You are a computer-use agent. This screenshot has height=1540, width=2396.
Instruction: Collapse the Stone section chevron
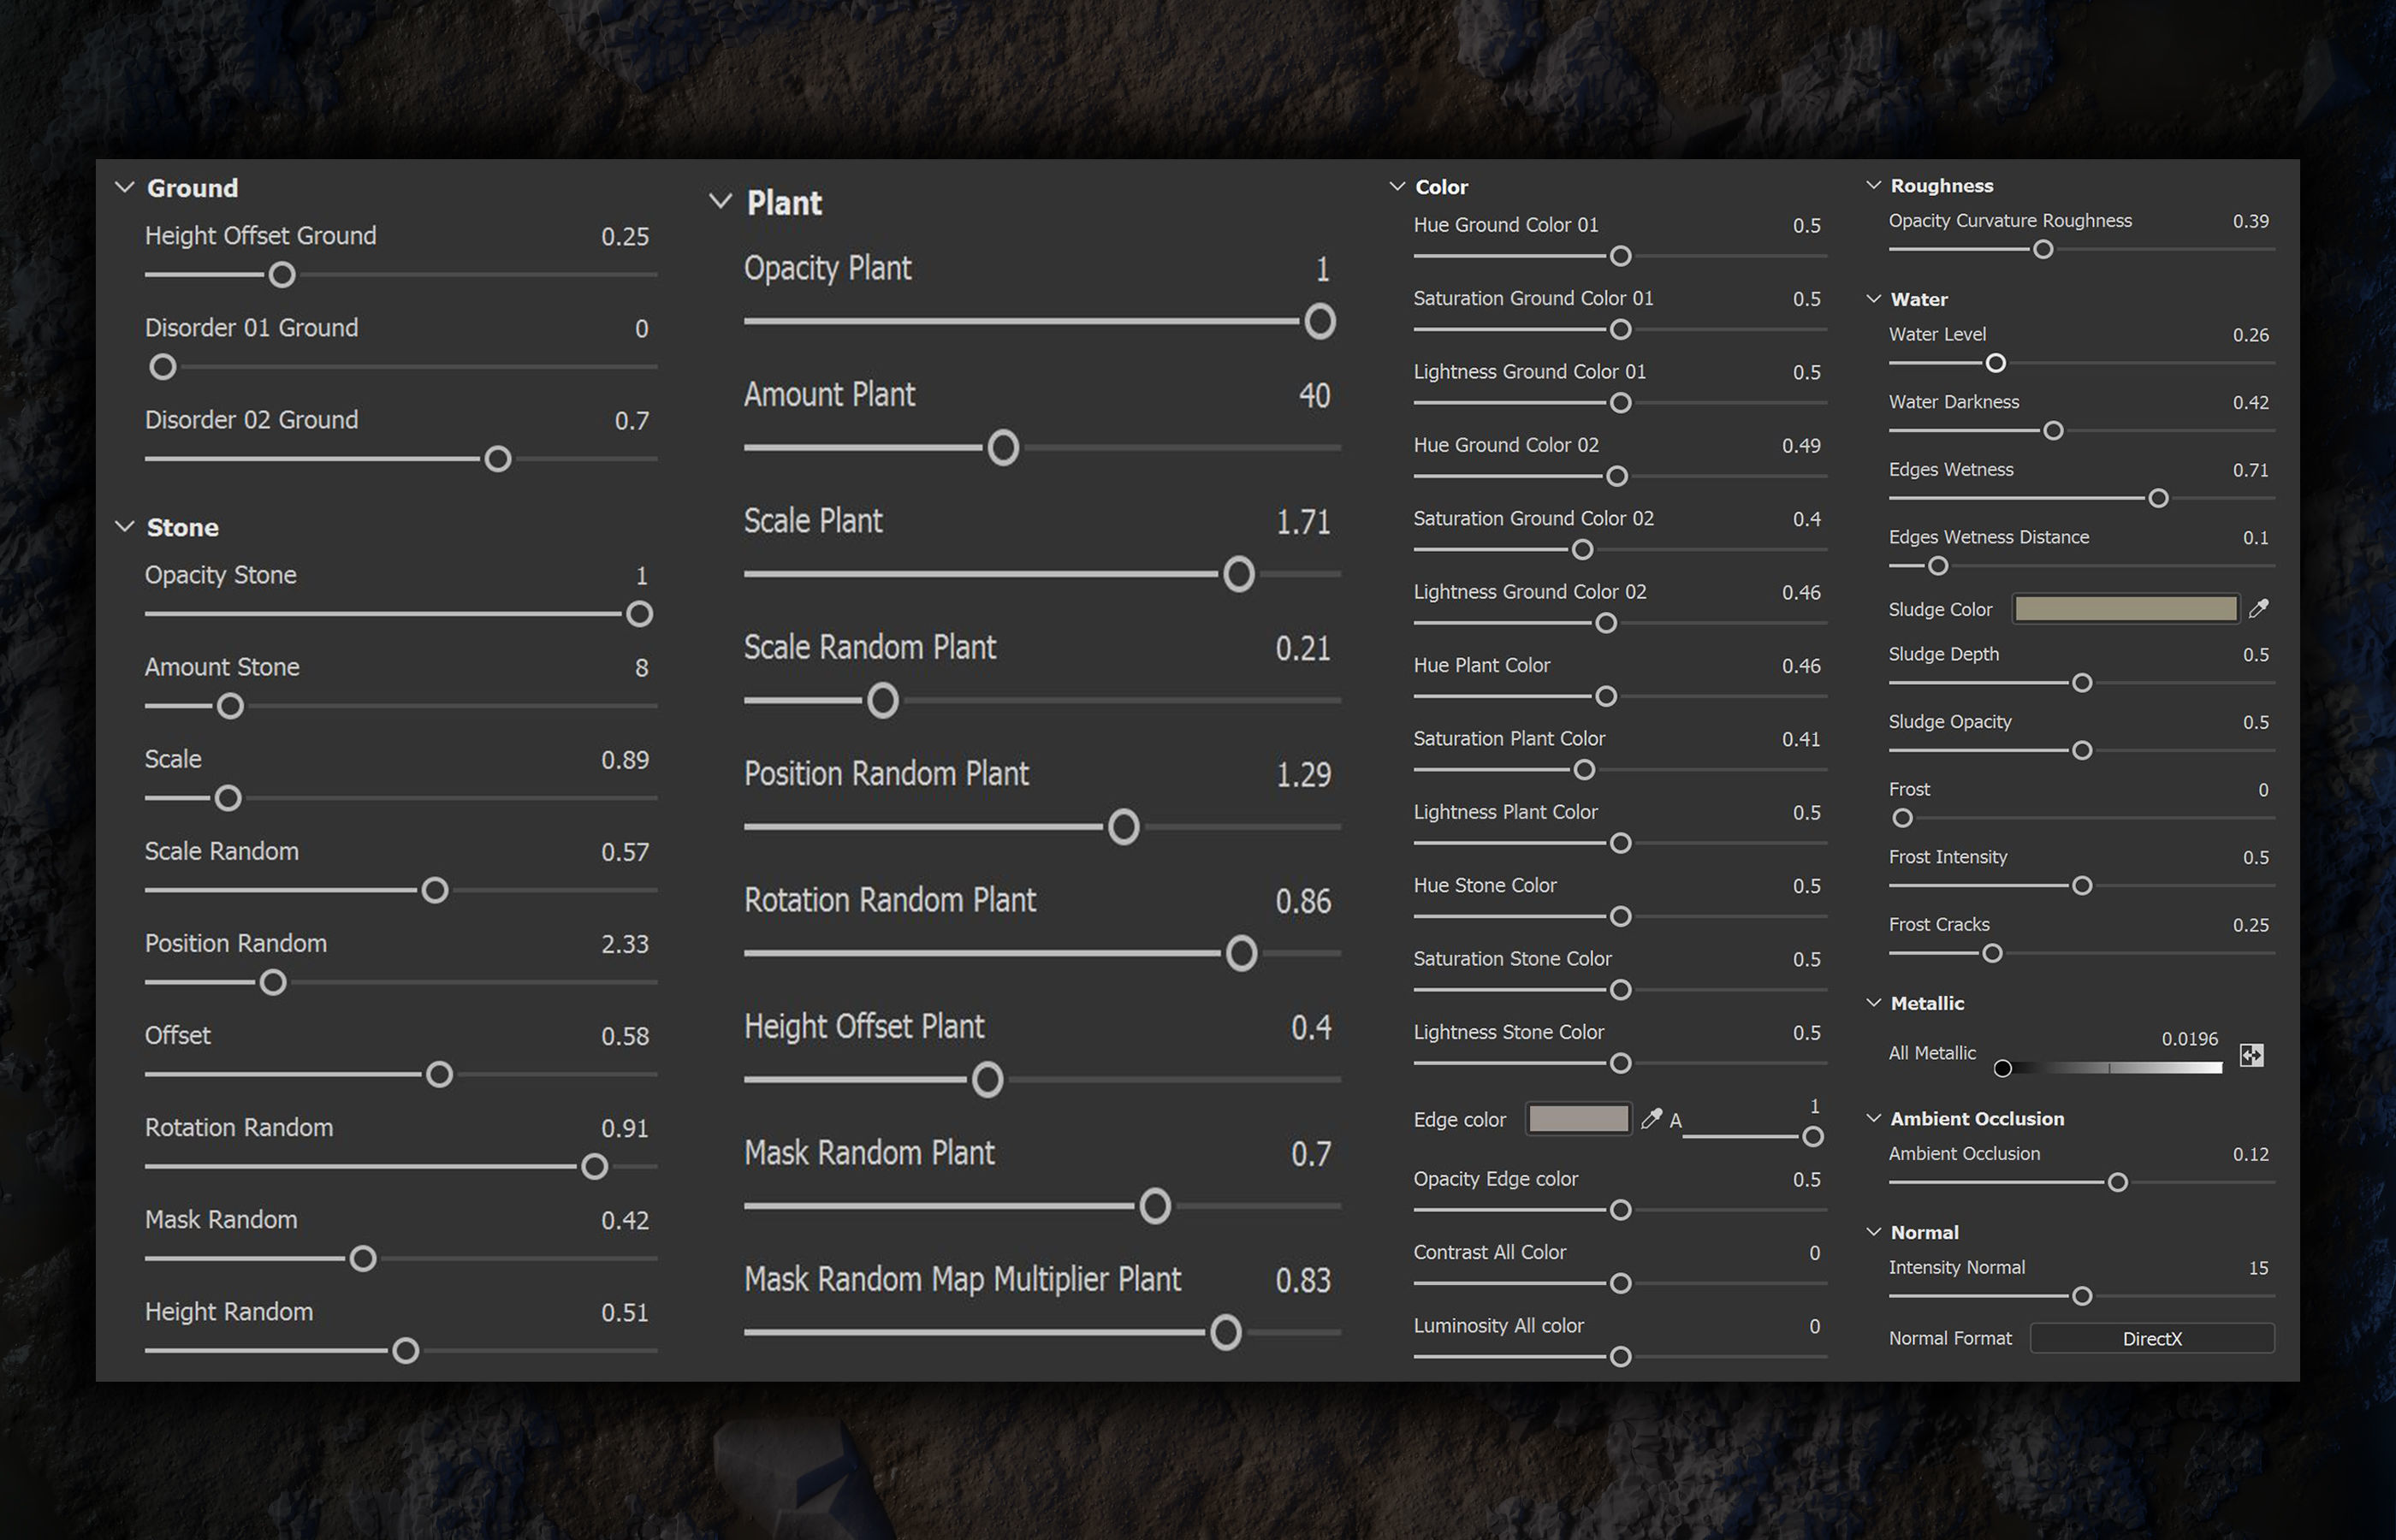click(125, 526)
